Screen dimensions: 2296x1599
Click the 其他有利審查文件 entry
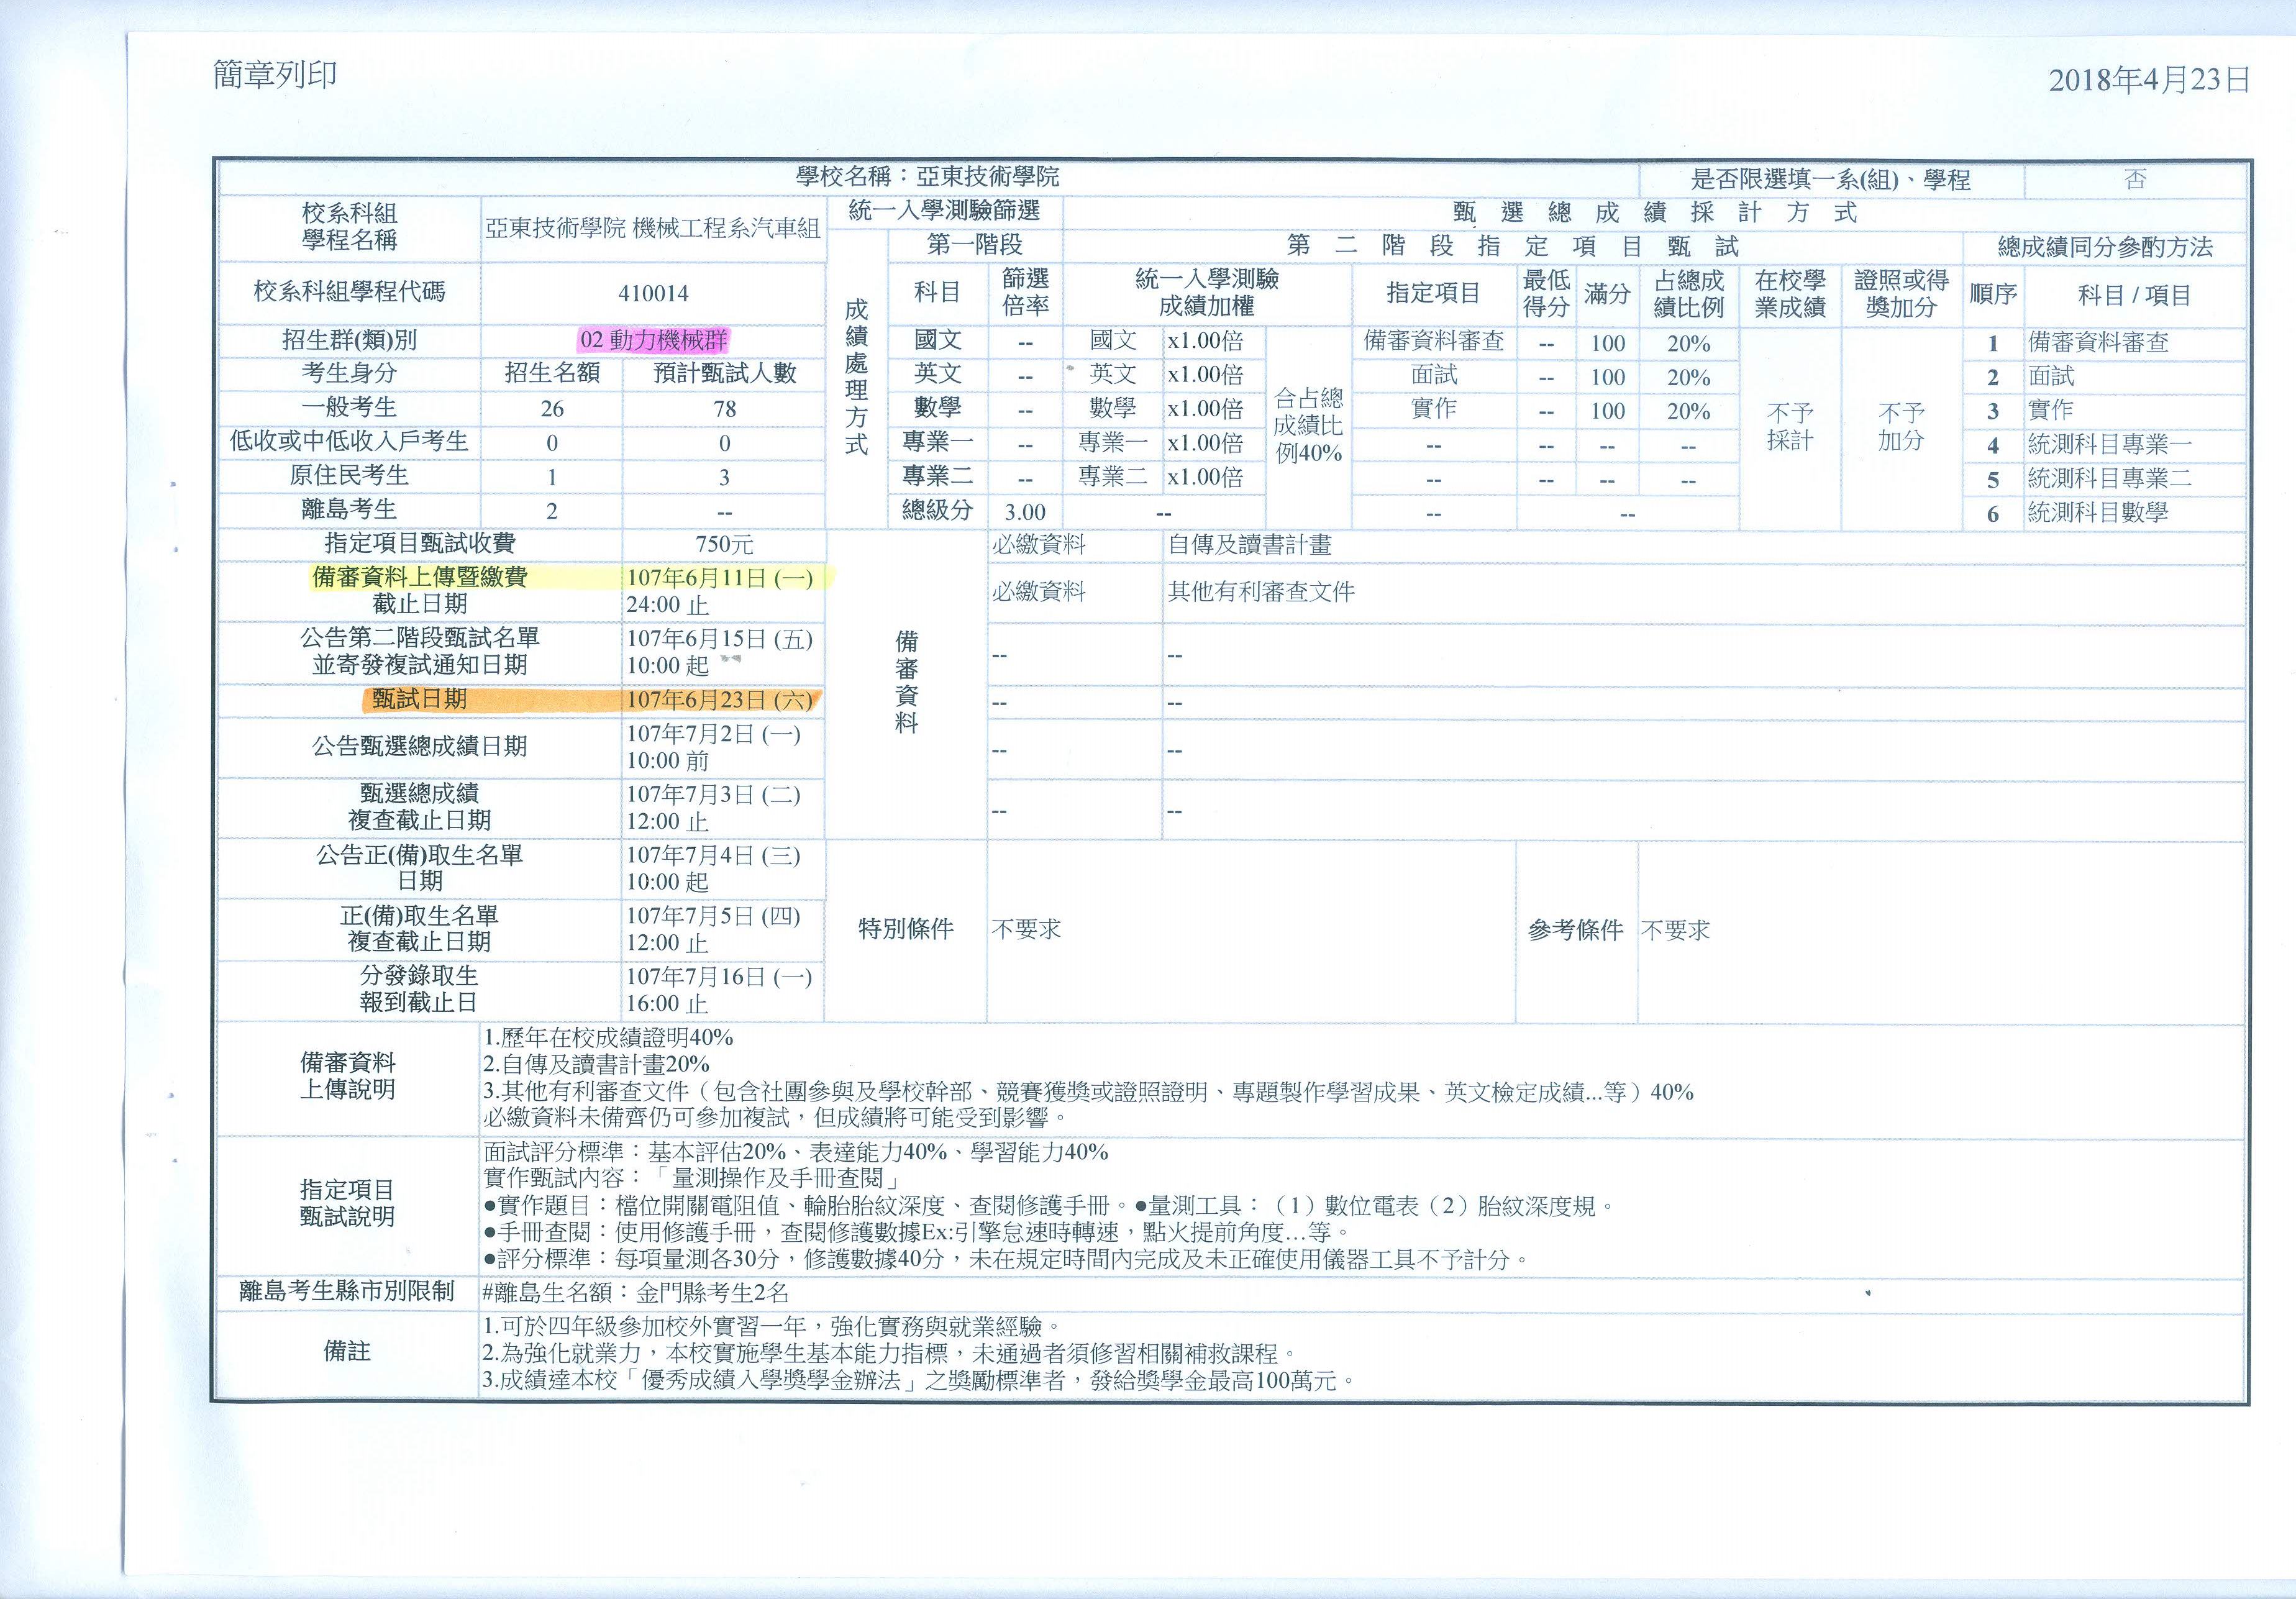[x=1261, y=592]
